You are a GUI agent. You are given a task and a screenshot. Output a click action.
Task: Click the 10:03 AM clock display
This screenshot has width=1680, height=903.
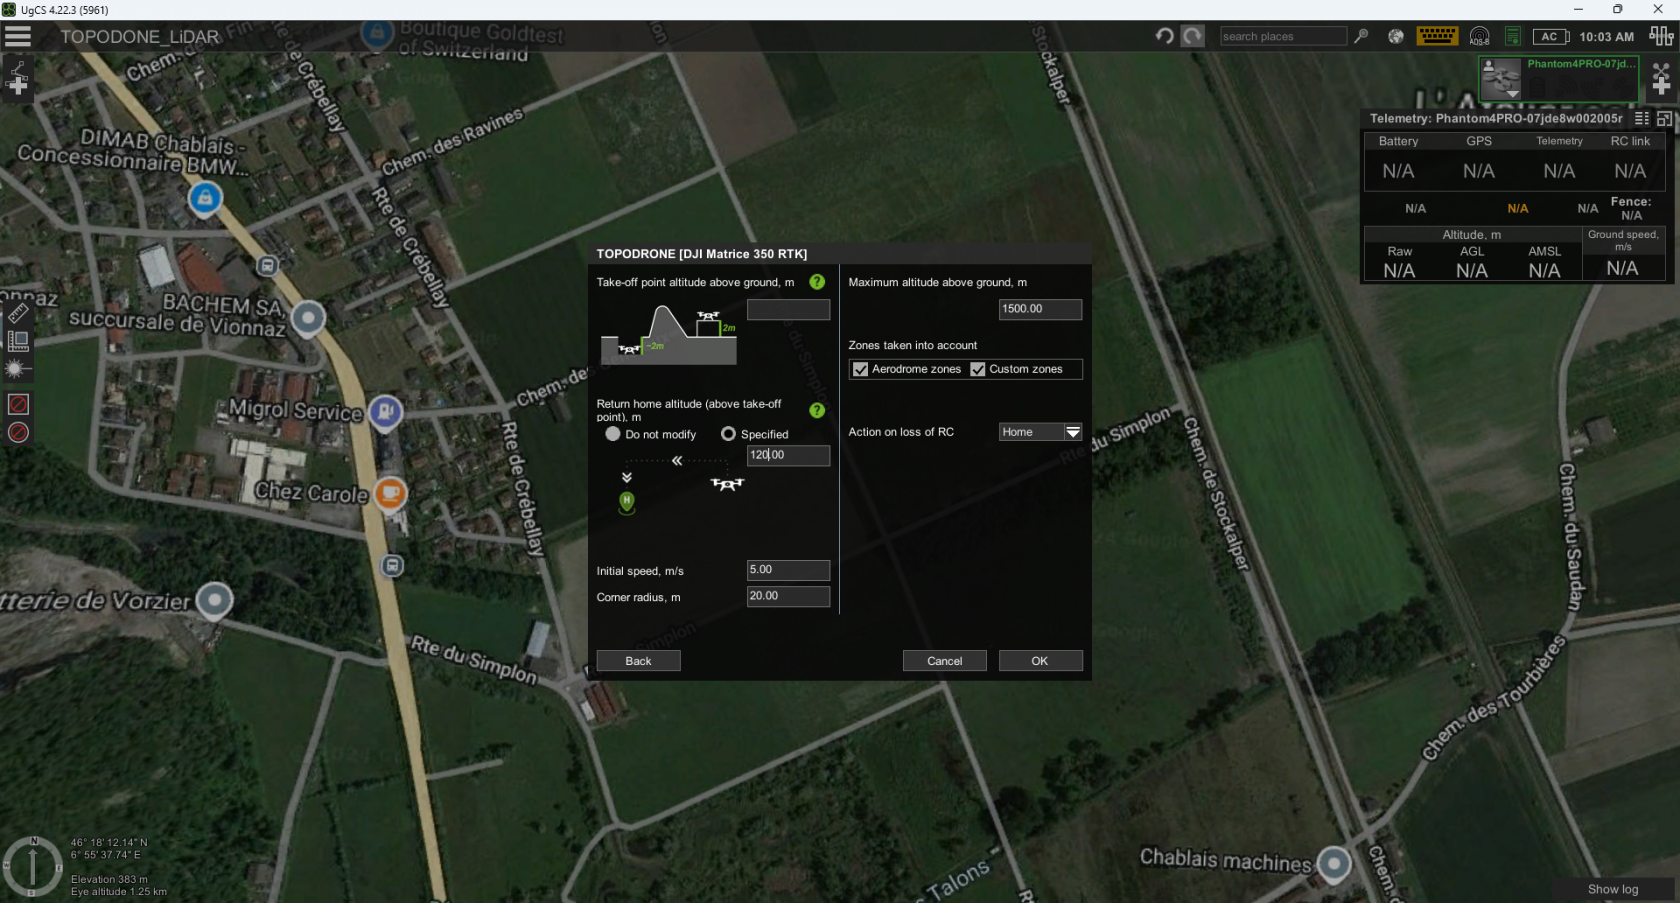click(x=1606, y=37)
